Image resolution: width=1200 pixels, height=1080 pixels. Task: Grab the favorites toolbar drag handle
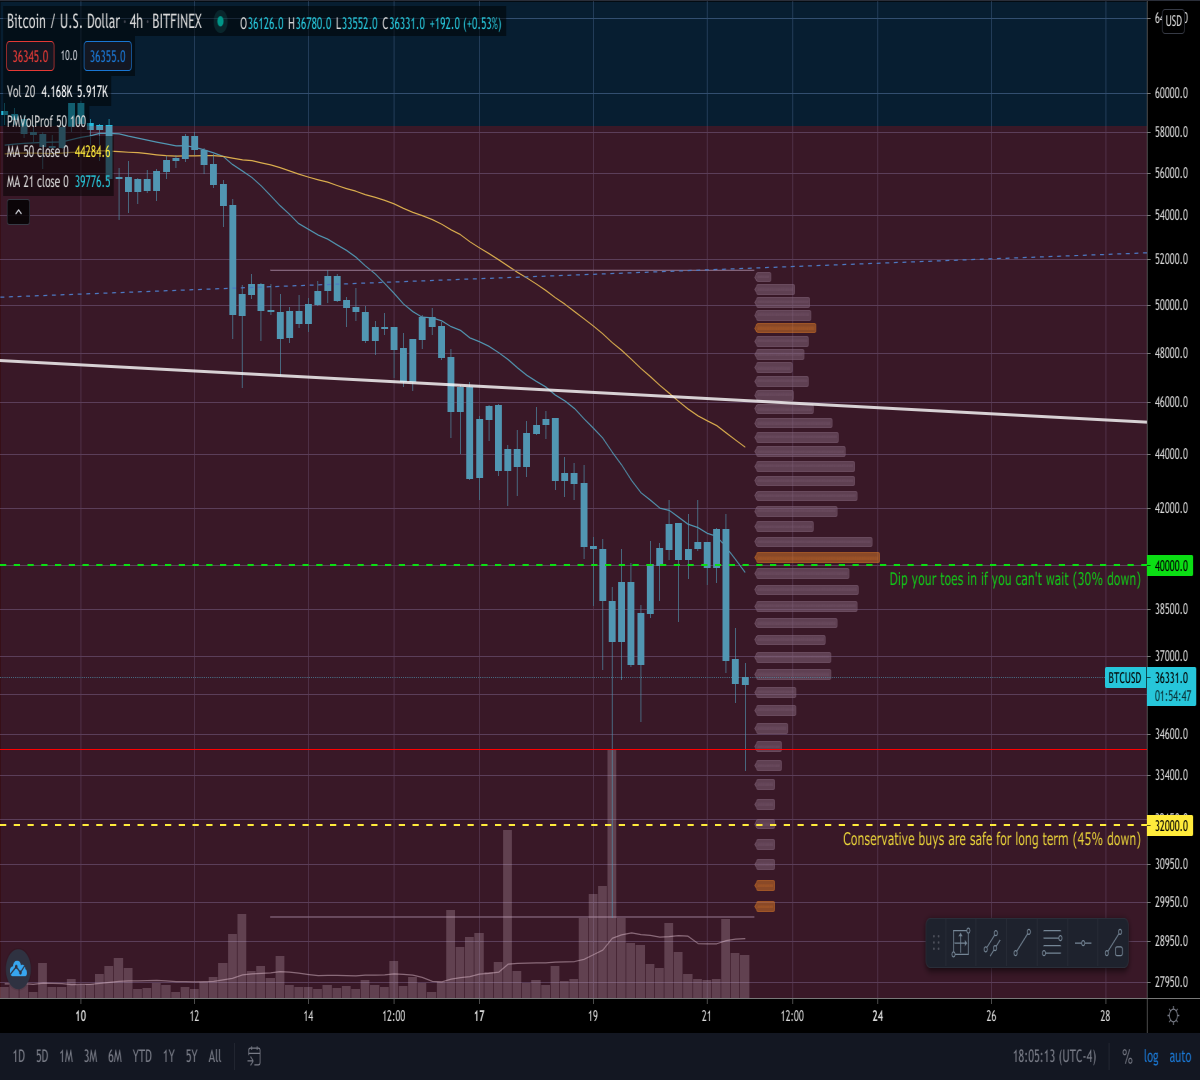tap(937, 942)
